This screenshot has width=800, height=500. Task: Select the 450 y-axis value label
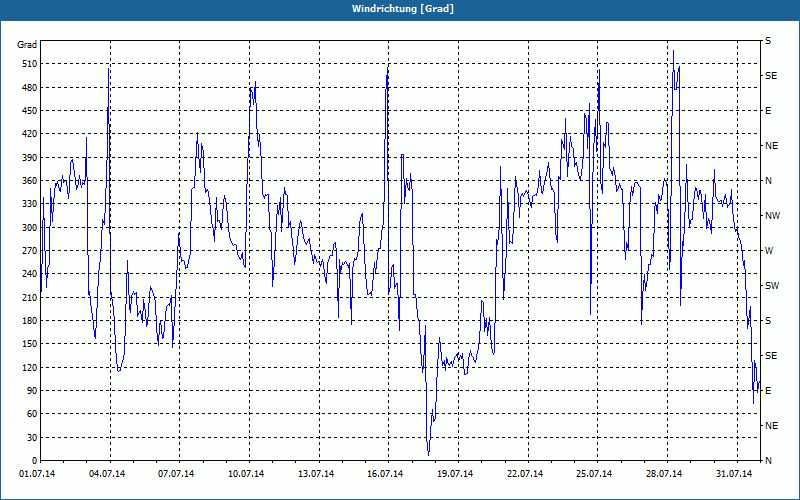(x=30, y=111)
